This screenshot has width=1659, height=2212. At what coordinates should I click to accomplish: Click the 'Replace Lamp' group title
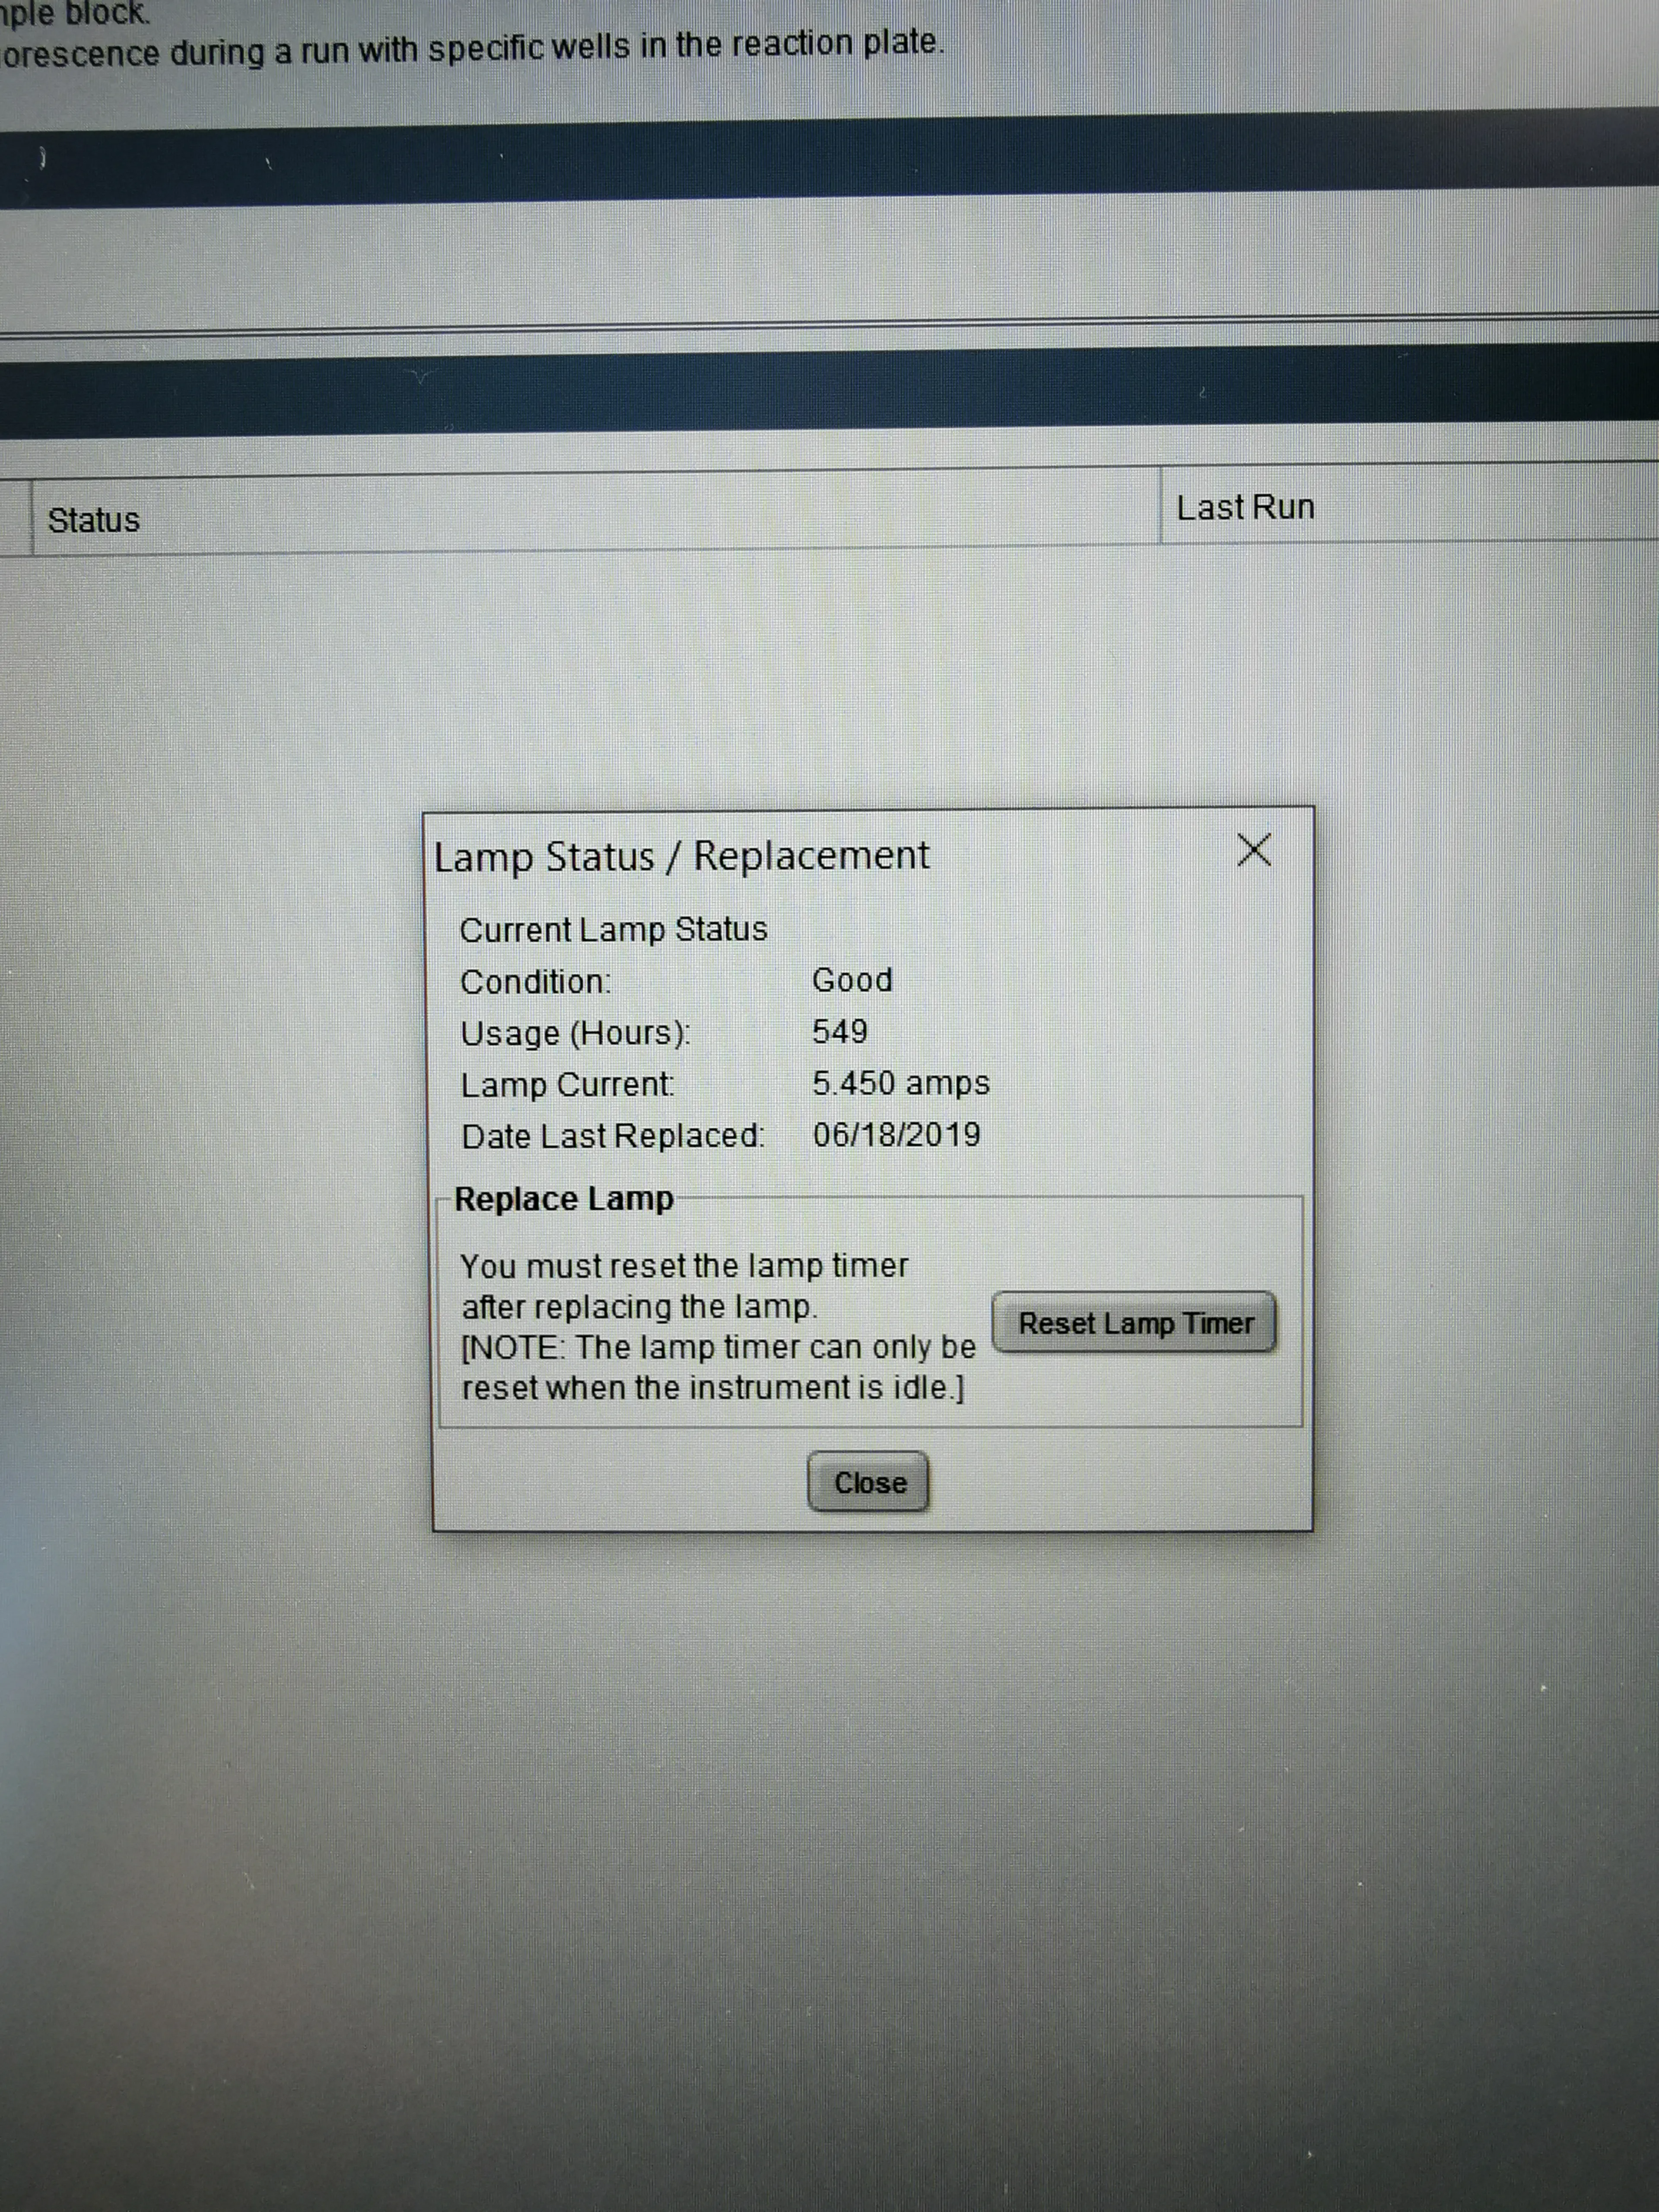click(564, 1198)
